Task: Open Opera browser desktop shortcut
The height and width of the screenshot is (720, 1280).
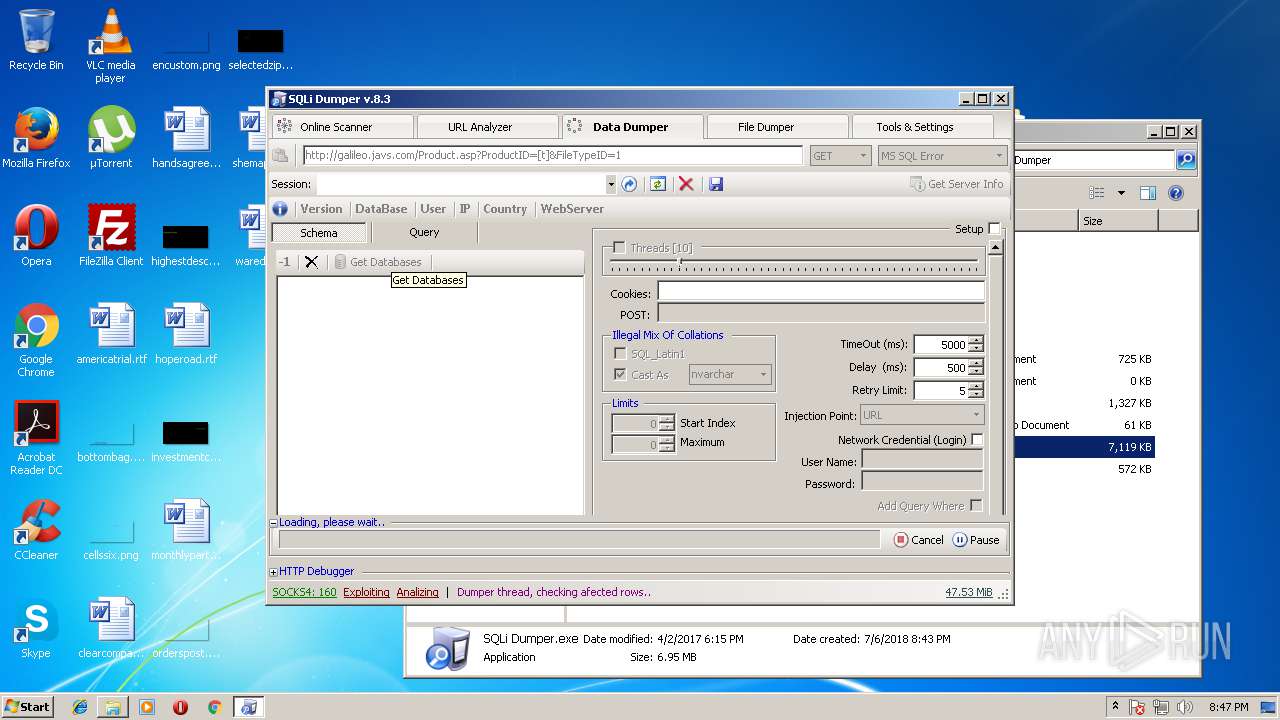Action: (36, 236)
